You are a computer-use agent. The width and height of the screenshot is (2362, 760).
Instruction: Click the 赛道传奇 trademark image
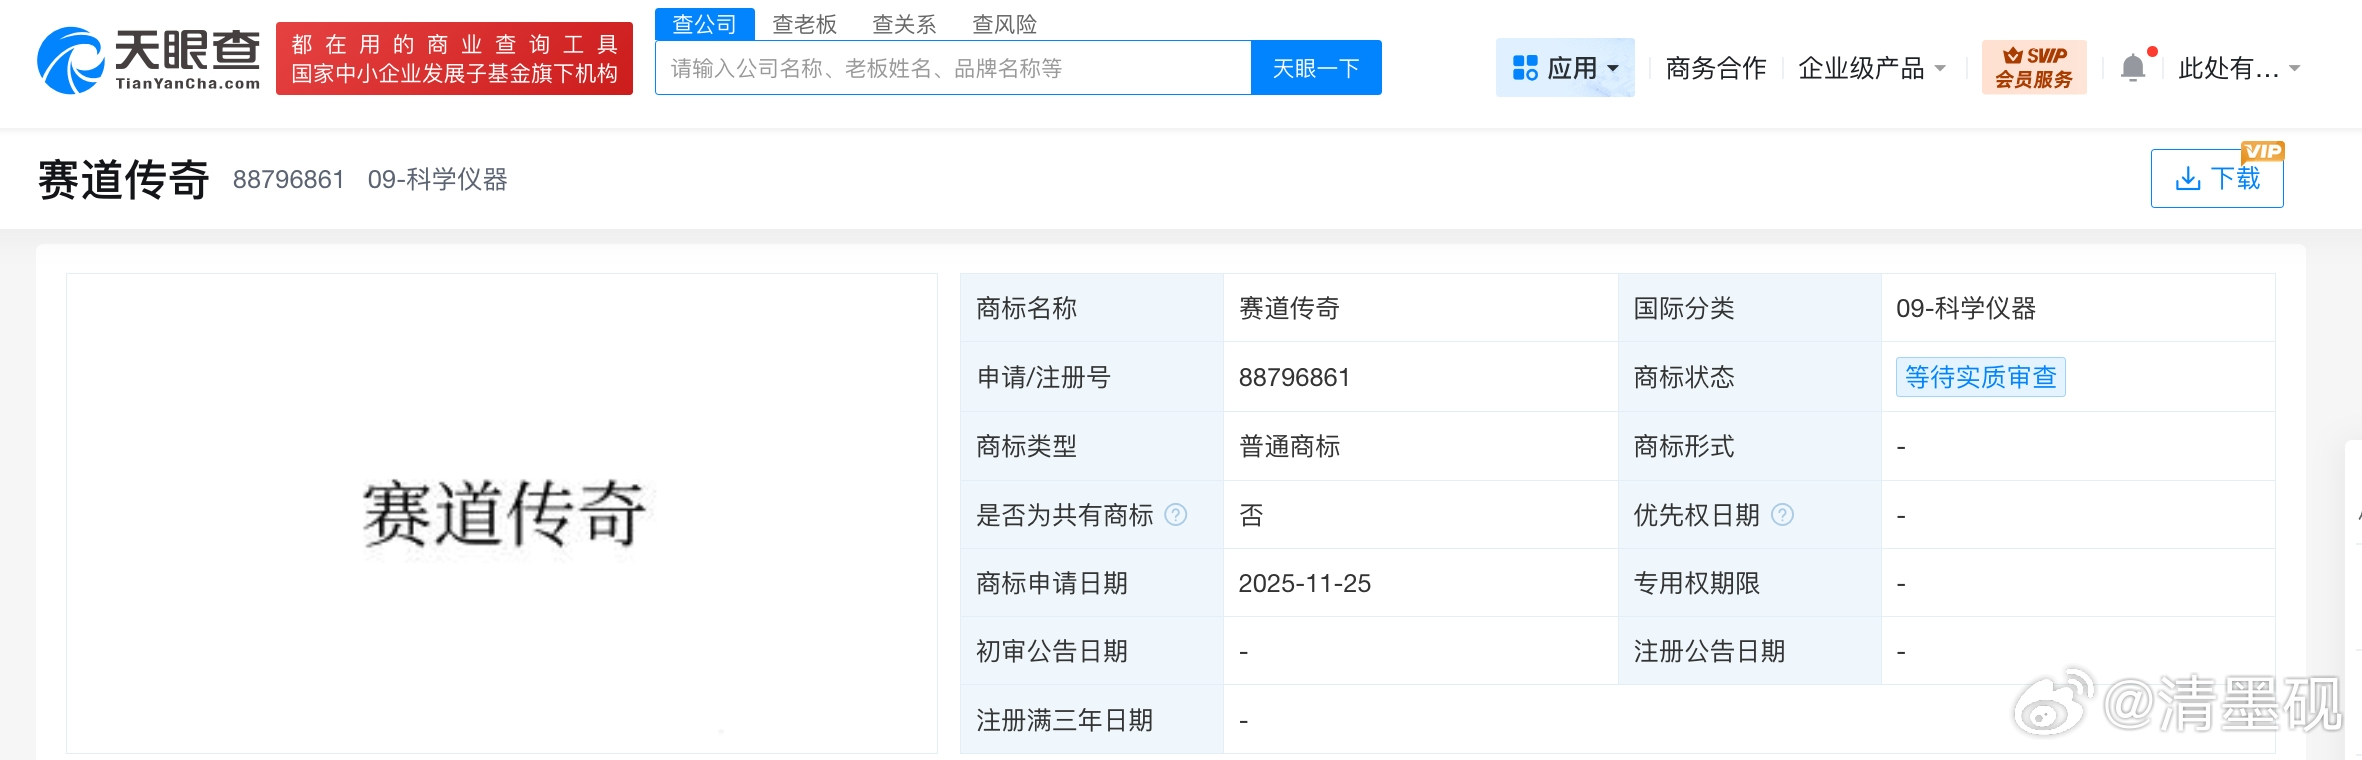pos(503,513)
